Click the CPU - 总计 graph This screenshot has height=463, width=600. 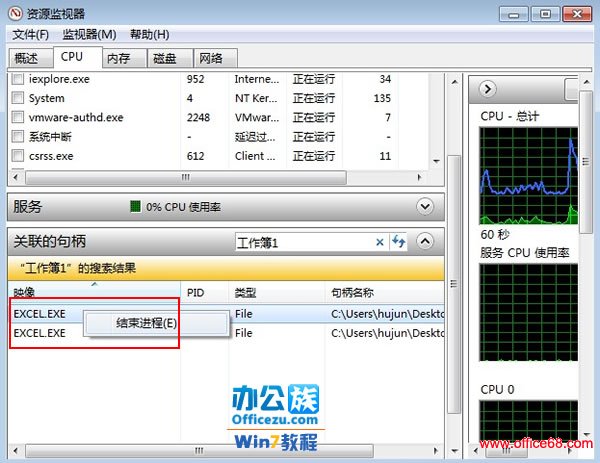click(x=529, y=176)
